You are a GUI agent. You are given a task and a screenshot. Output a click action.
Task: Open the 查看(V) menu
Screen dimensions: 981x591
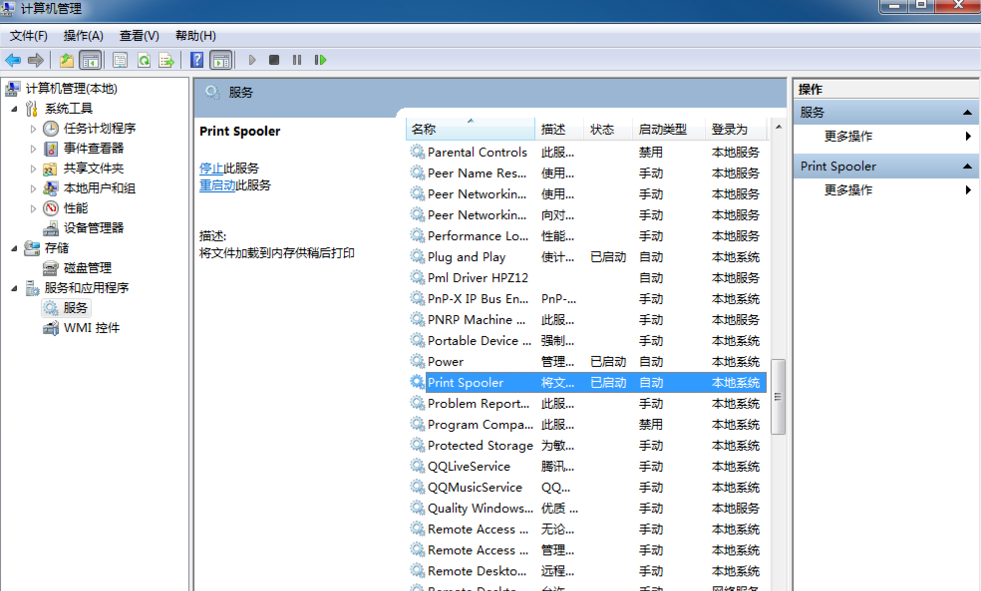(139, 36)
